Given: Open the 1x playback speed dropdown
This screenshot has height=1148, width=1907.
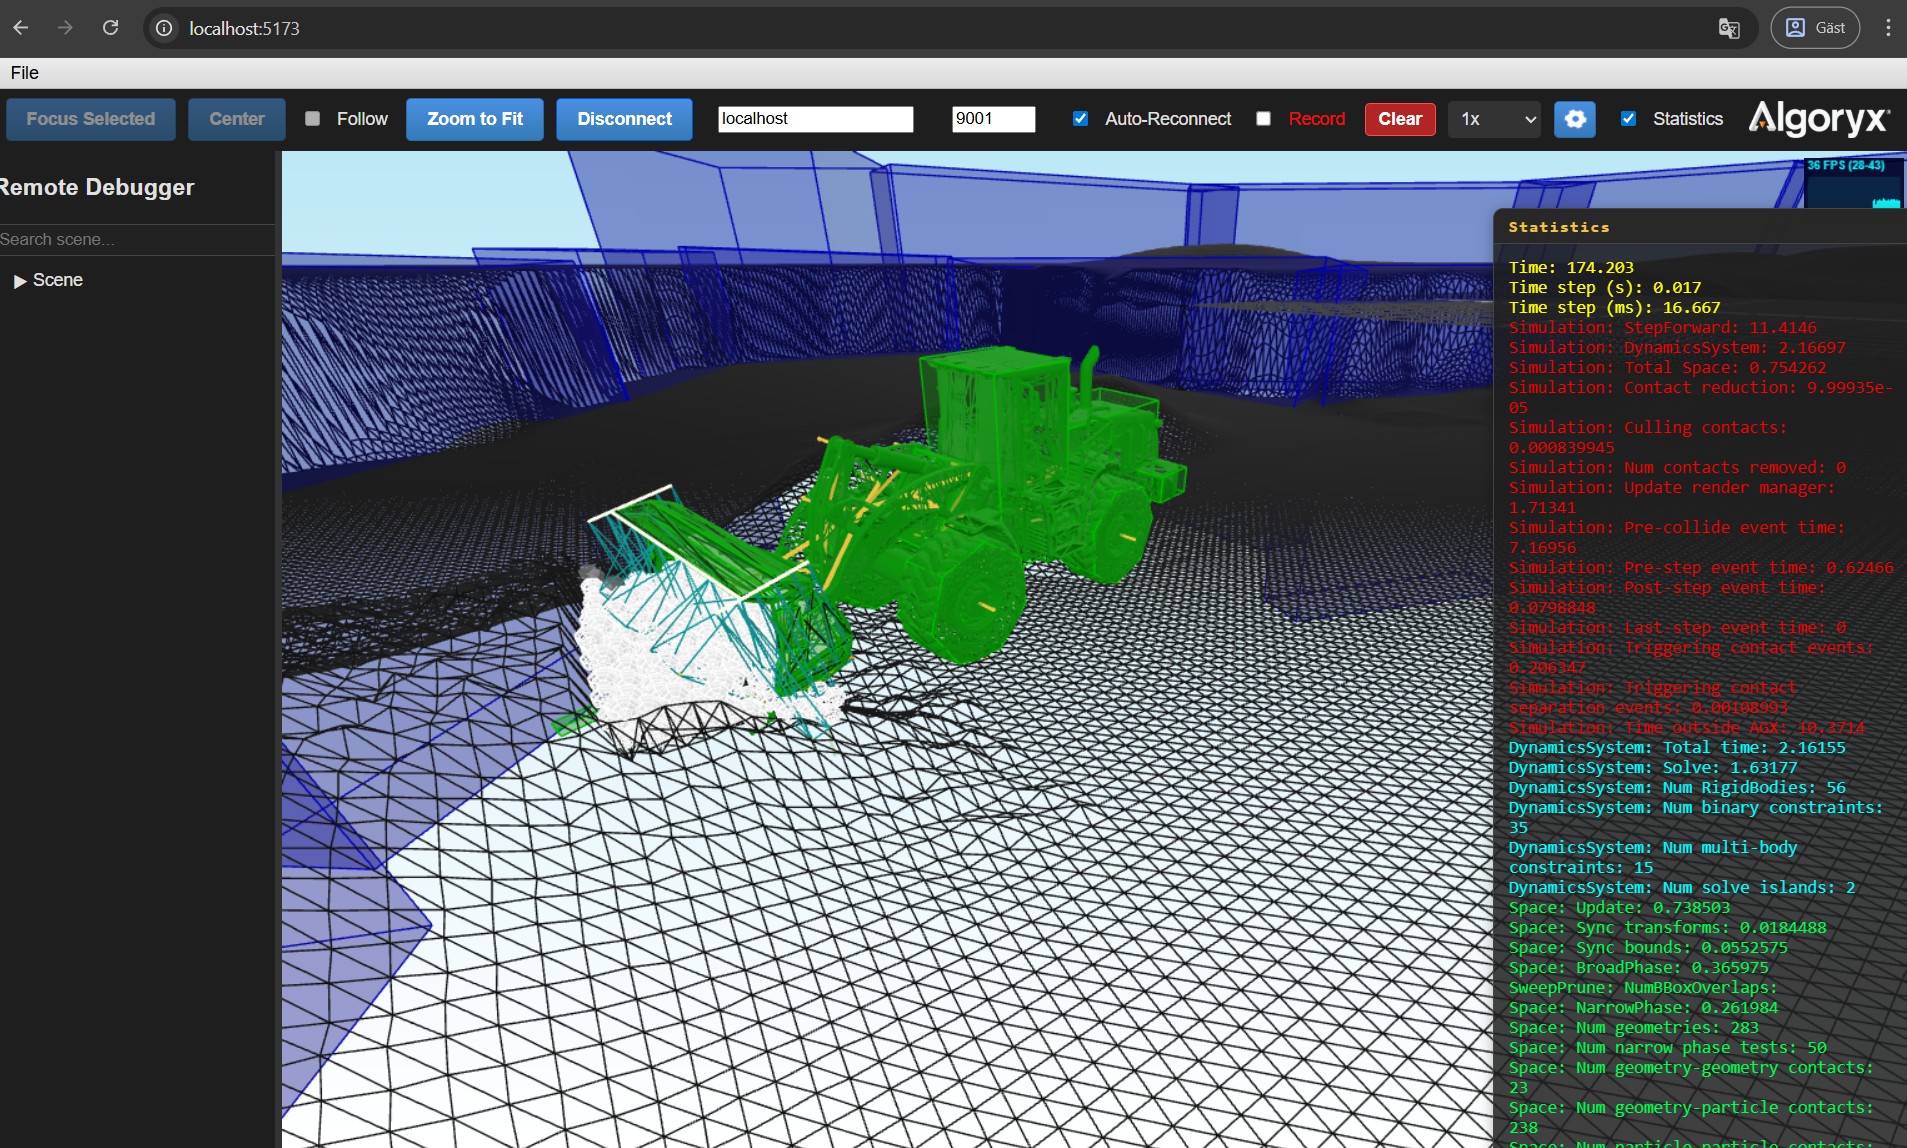Looking at the screenshot, I should pyautogui.click(x=1495, y=119).
